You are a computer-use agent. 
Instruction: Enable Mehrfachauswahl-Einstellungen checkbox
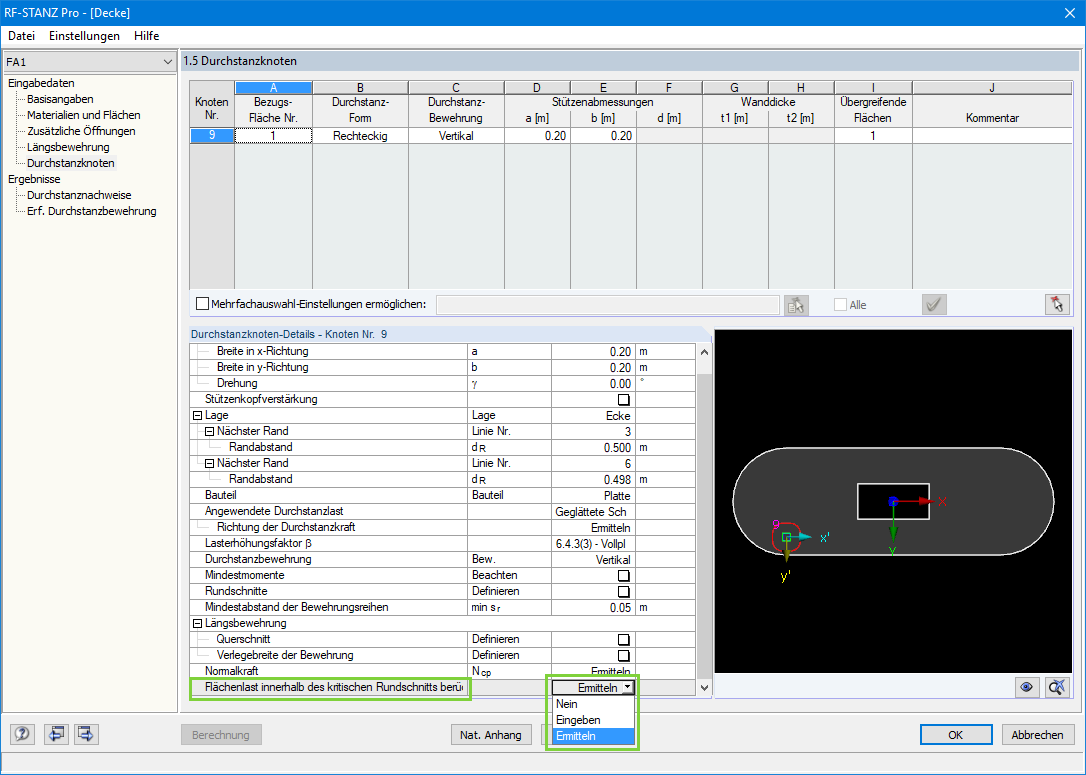(203, 304)
